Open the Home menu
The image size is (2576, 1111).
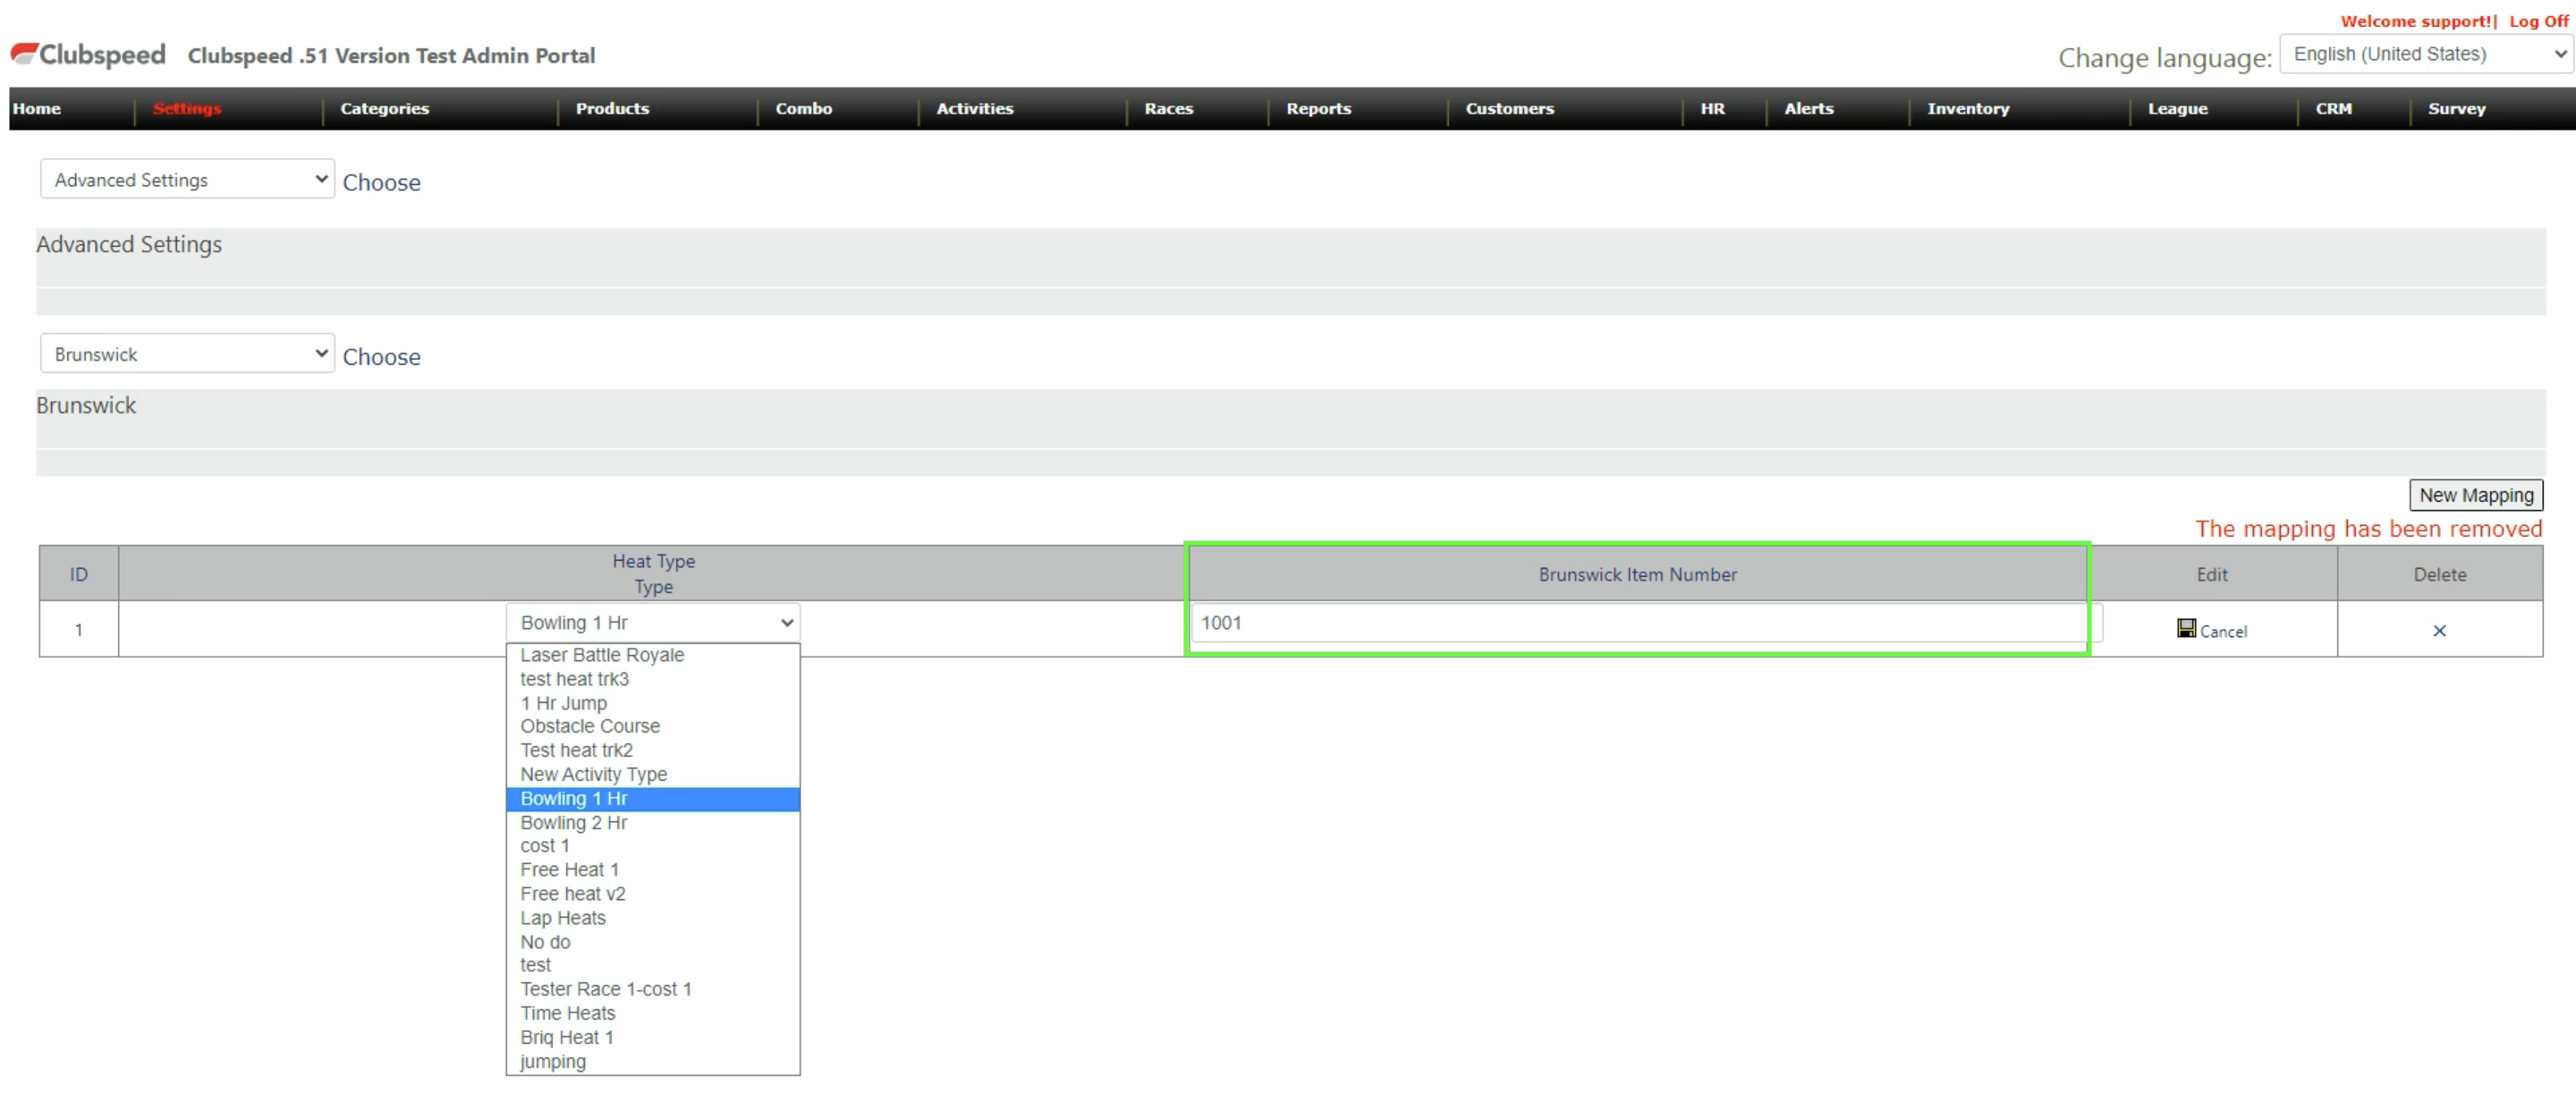point(37,108)
